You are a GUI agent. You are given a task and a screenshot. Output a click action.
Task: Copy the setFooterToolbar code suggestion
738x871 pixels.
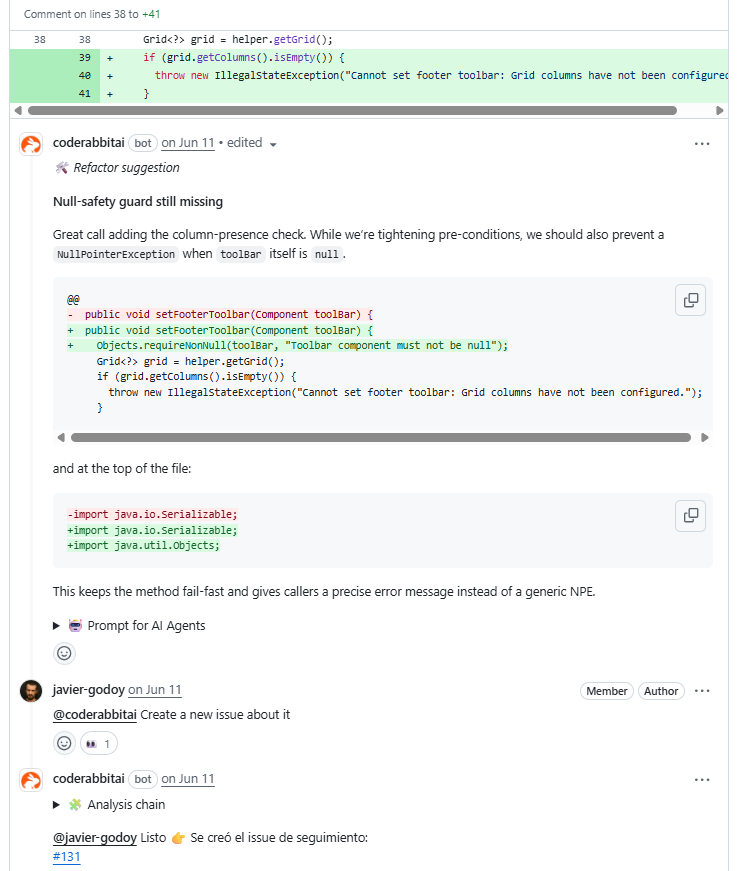tap(690, 300)
